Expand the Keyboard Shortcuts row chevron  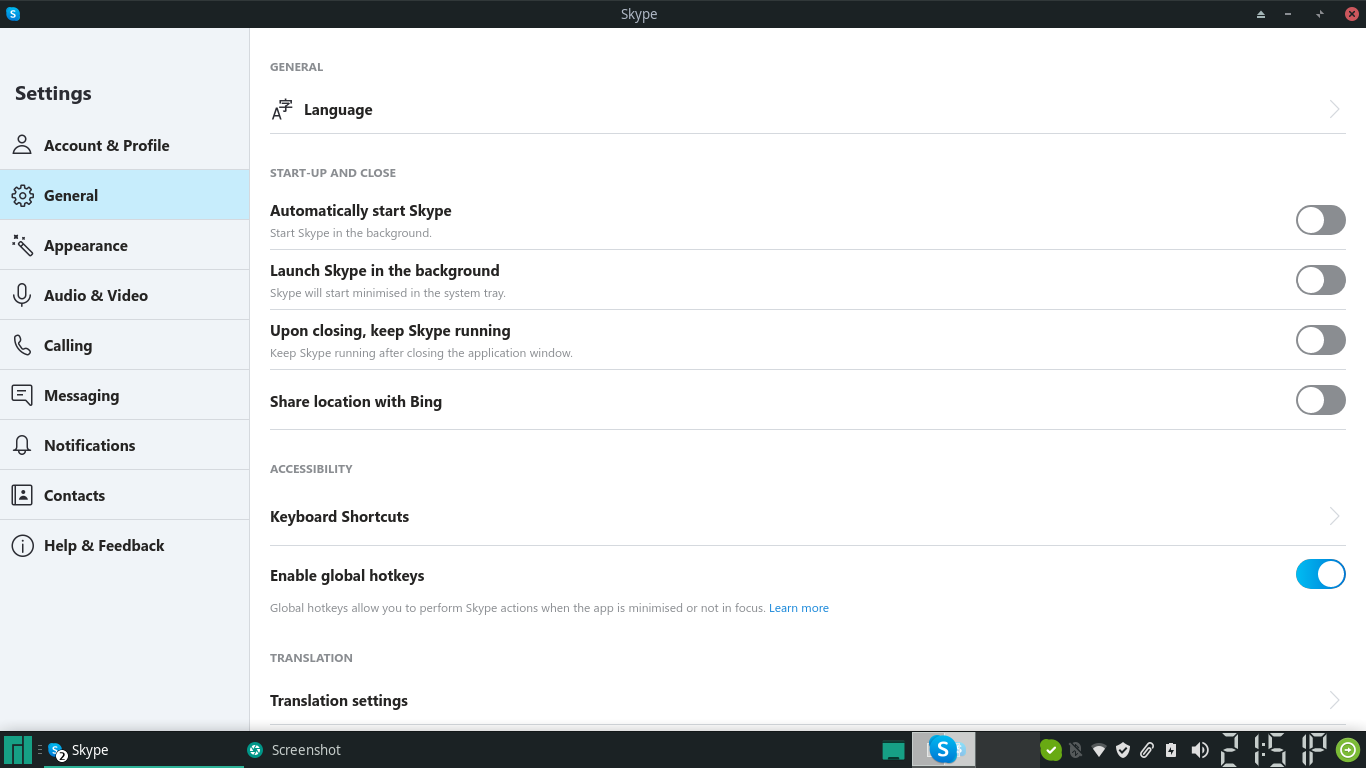(x=1335, y=516)
